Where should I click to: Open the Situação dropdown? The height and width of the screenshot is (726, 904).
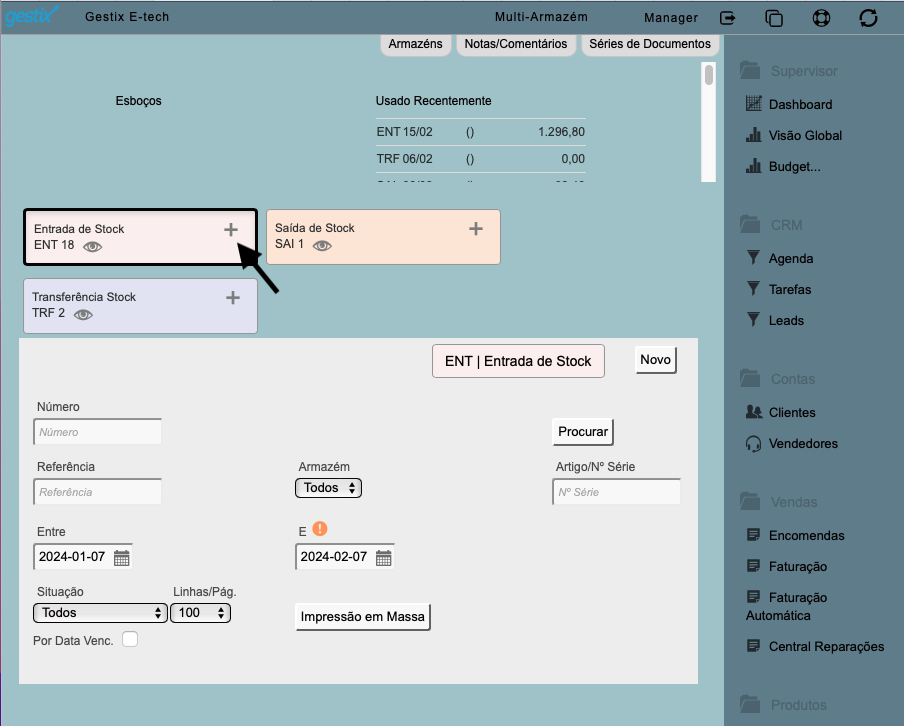[100, 613]
